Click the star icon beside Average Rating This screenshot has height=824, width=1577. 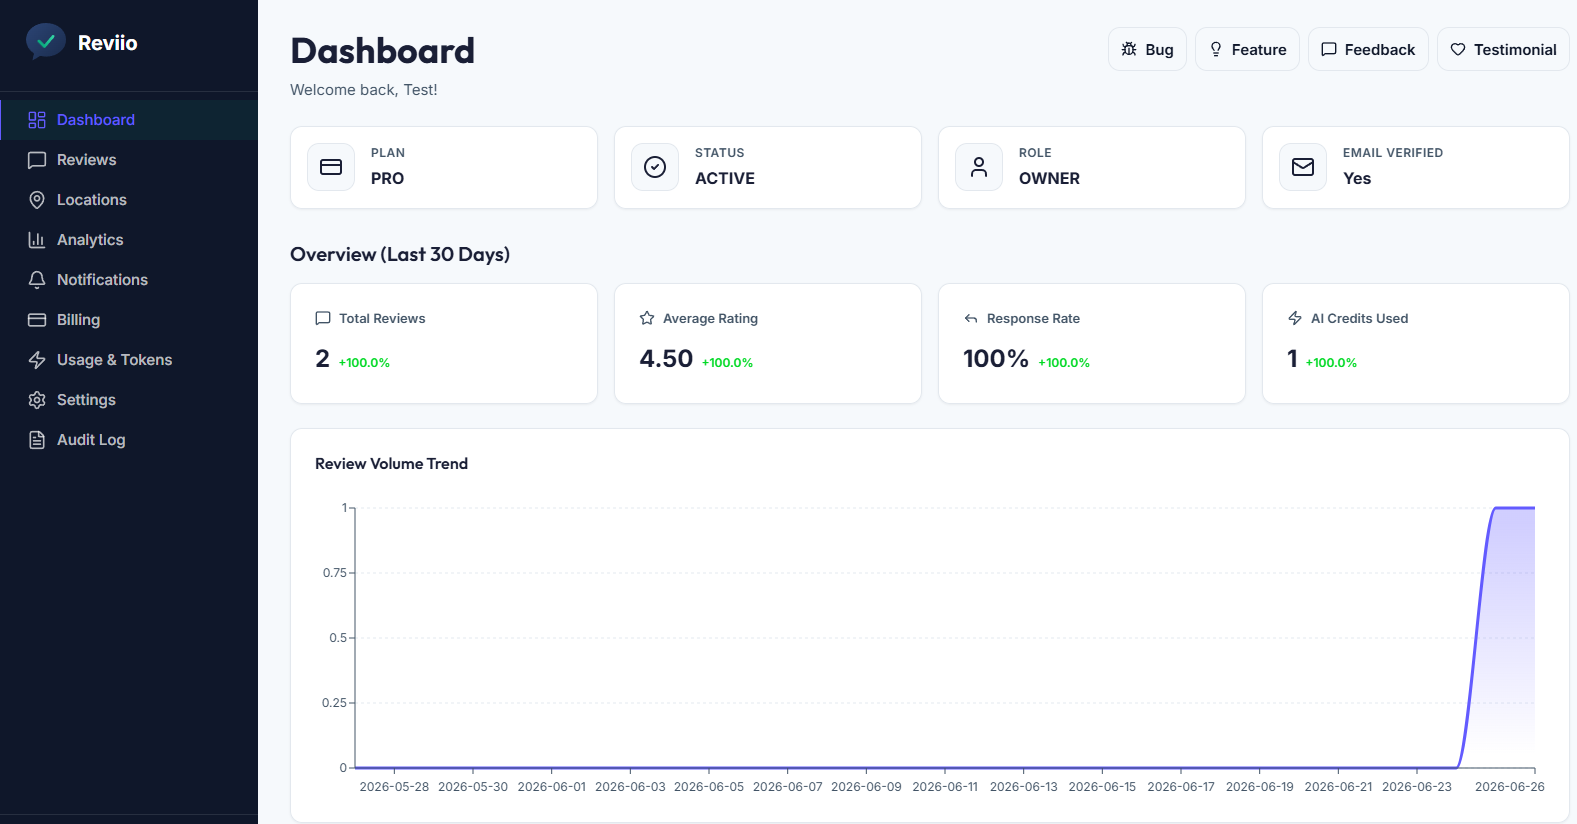pyautogui.click(x=647, y=318)
